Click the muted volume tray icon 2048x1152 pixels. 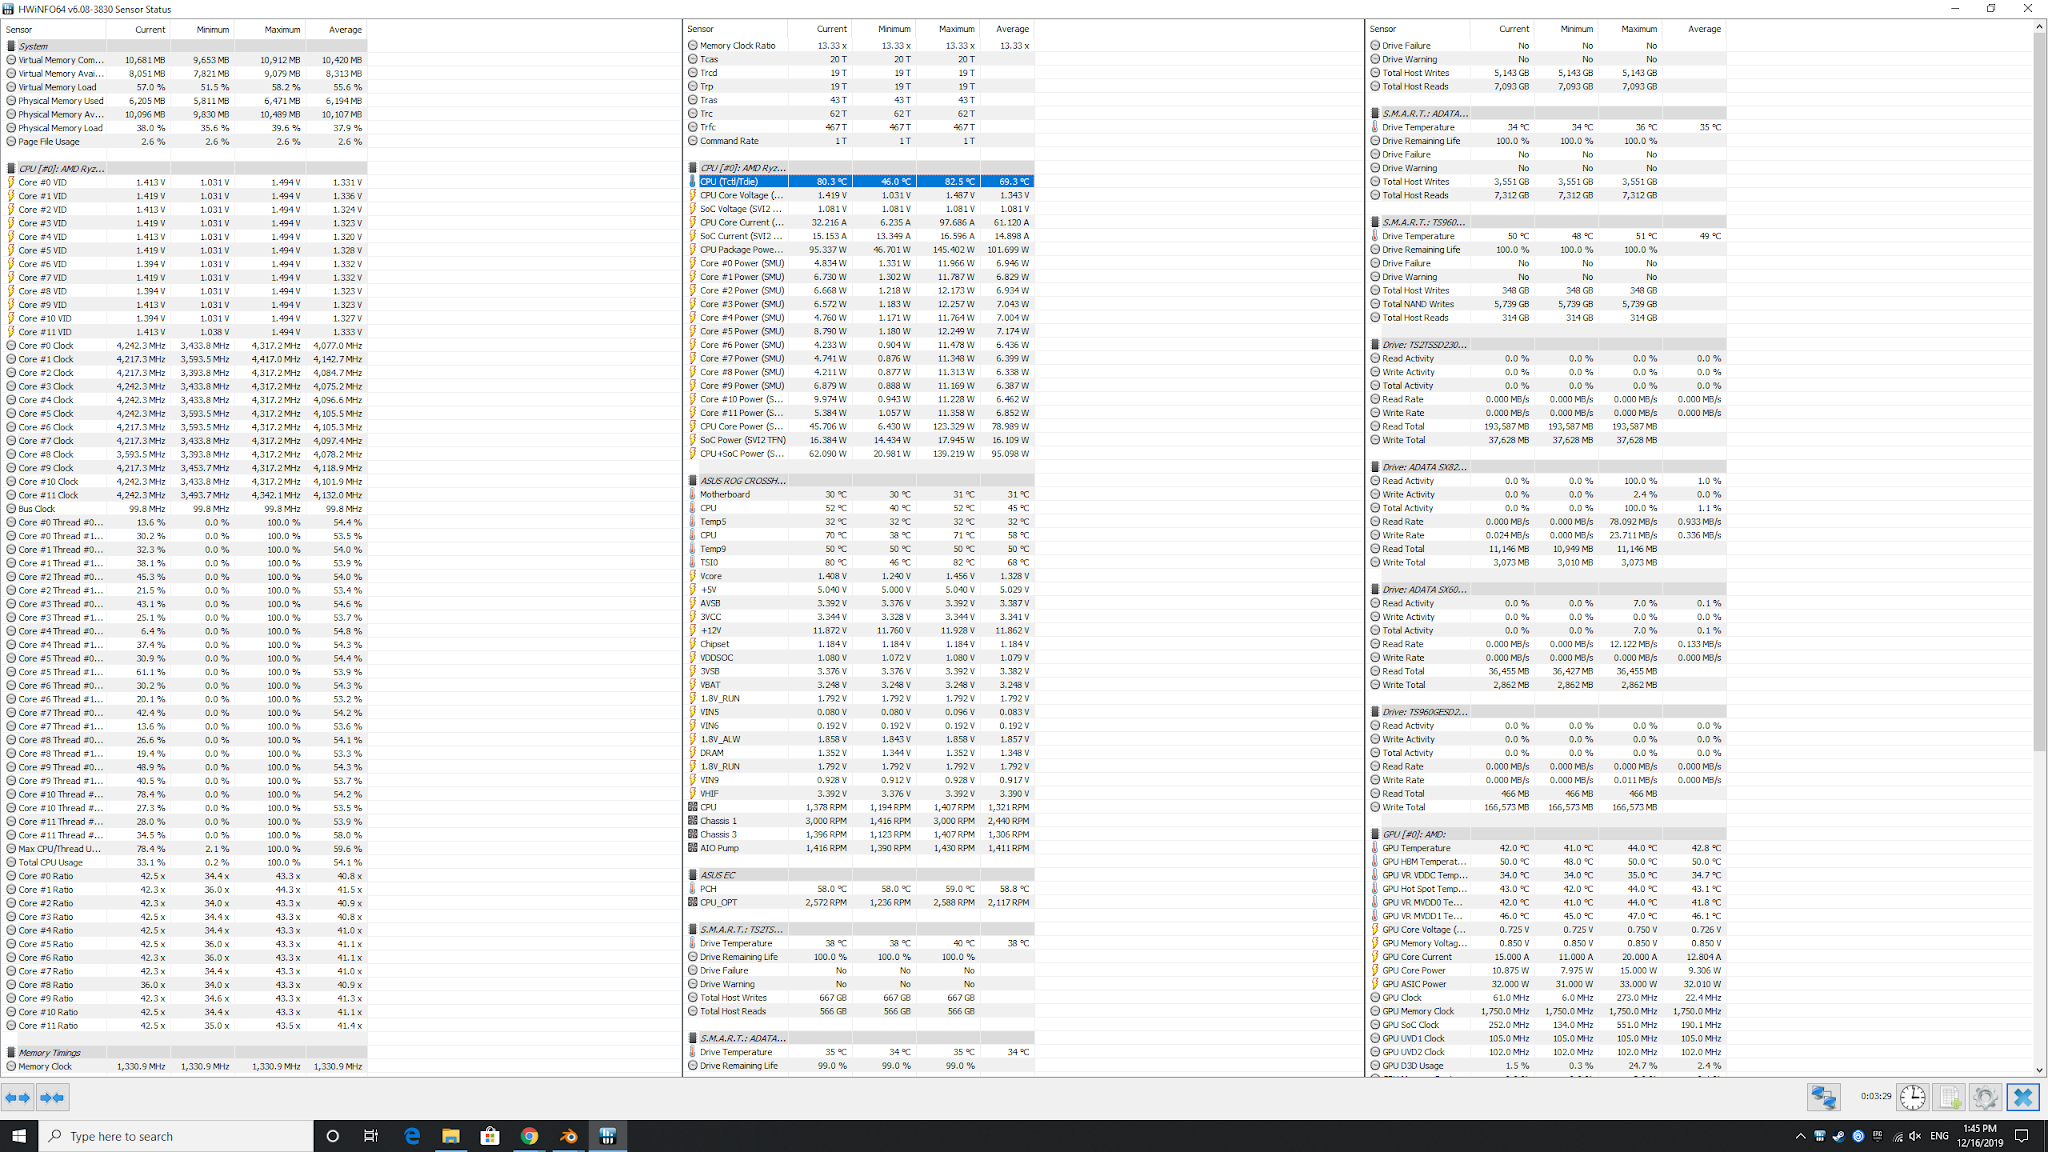coord(1914,1136)
